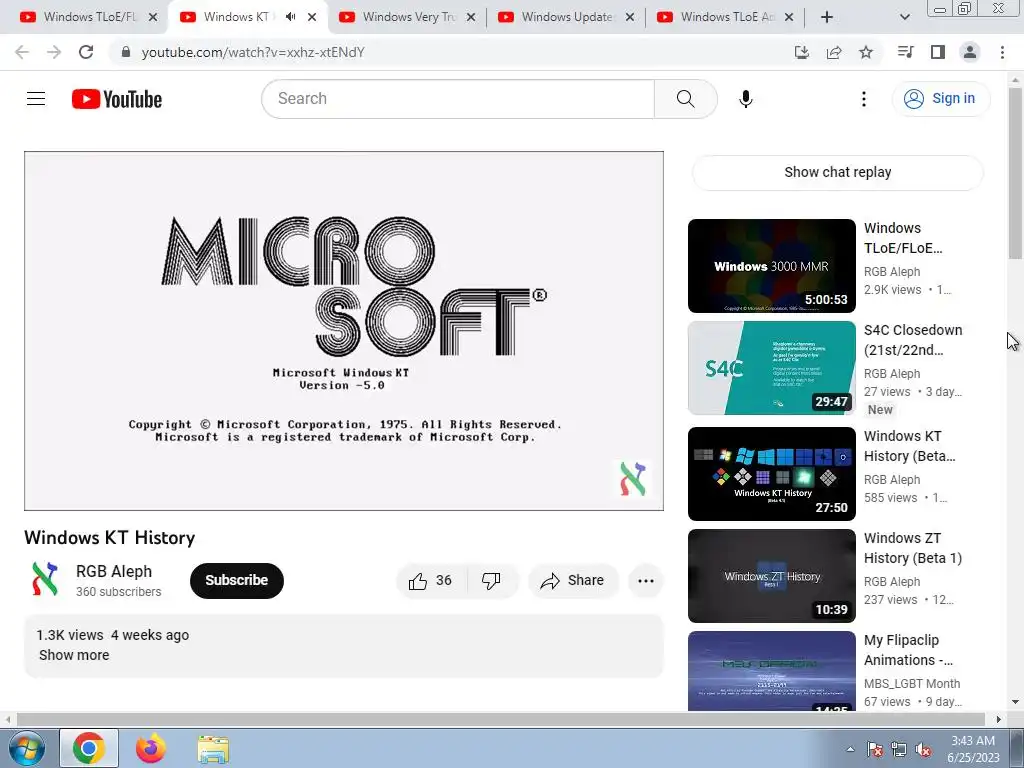Open the Chrome three-dot menu
Screen dimensions: 1024x768
[x=1002, y=52]
